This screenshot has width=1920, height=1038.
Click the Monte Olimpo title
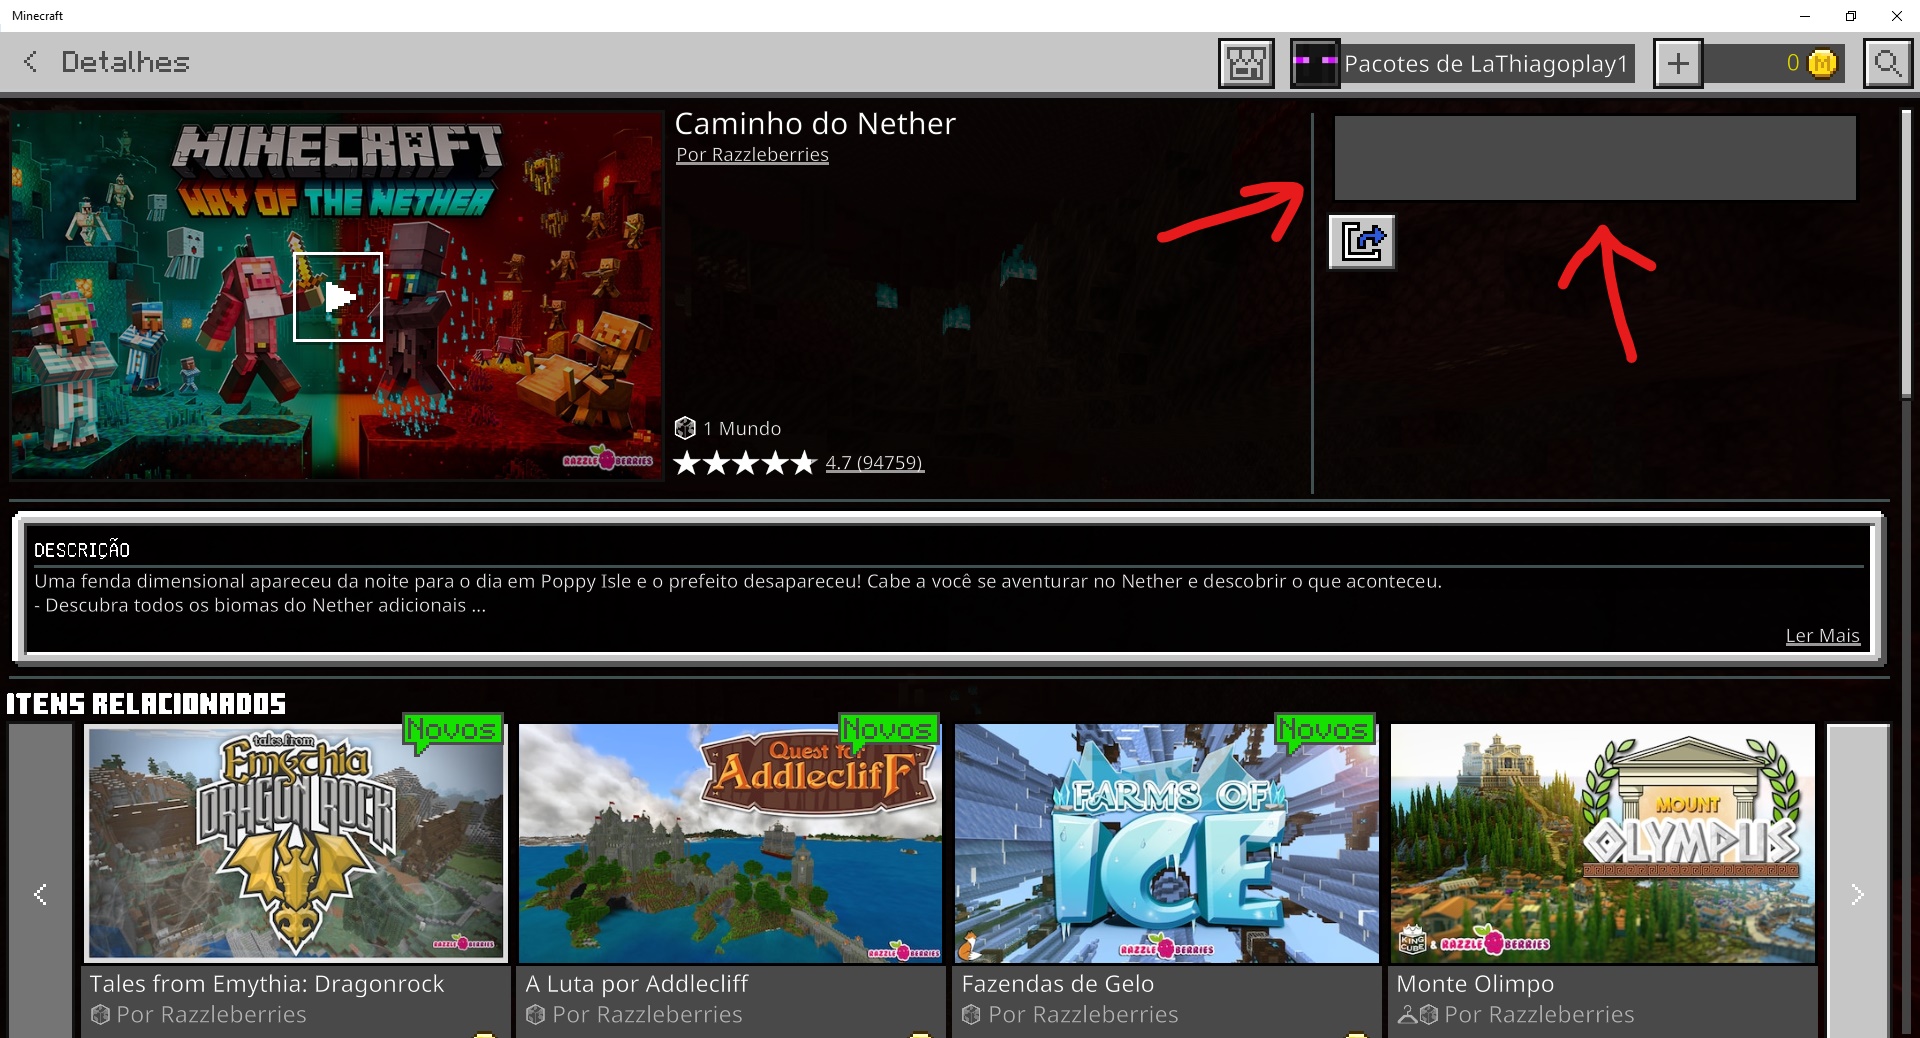pos(1476,984)
